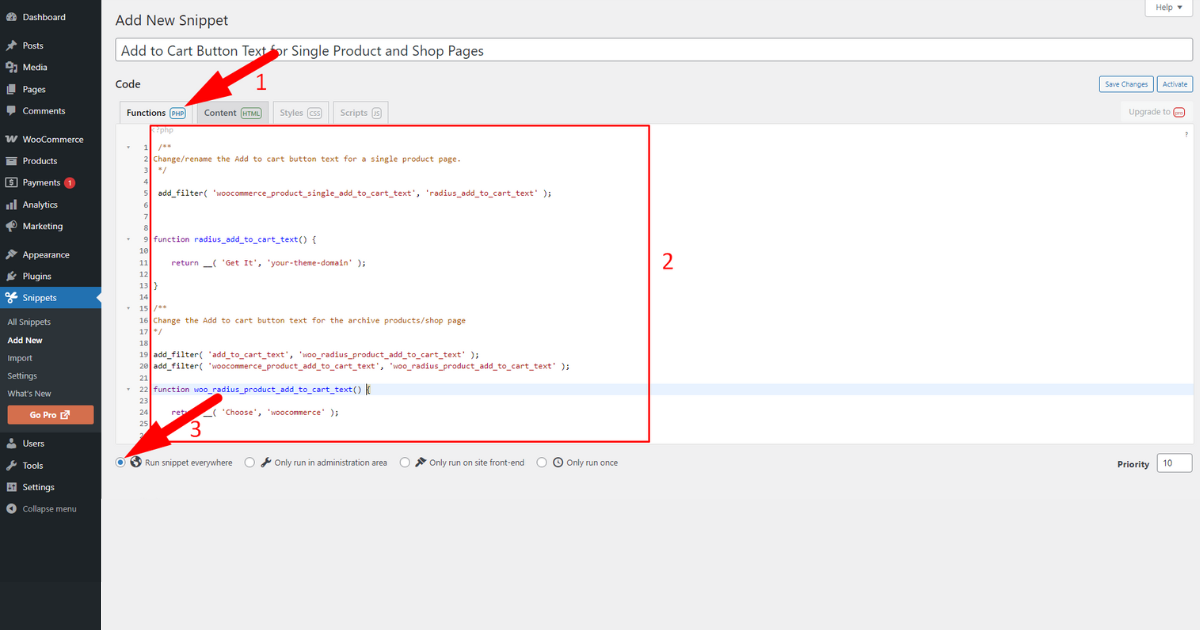The width and height of the screenshot is (1200, 630).
Task: Click function radius_add_to_cart_text on line 9
Action: pos(235,240)
